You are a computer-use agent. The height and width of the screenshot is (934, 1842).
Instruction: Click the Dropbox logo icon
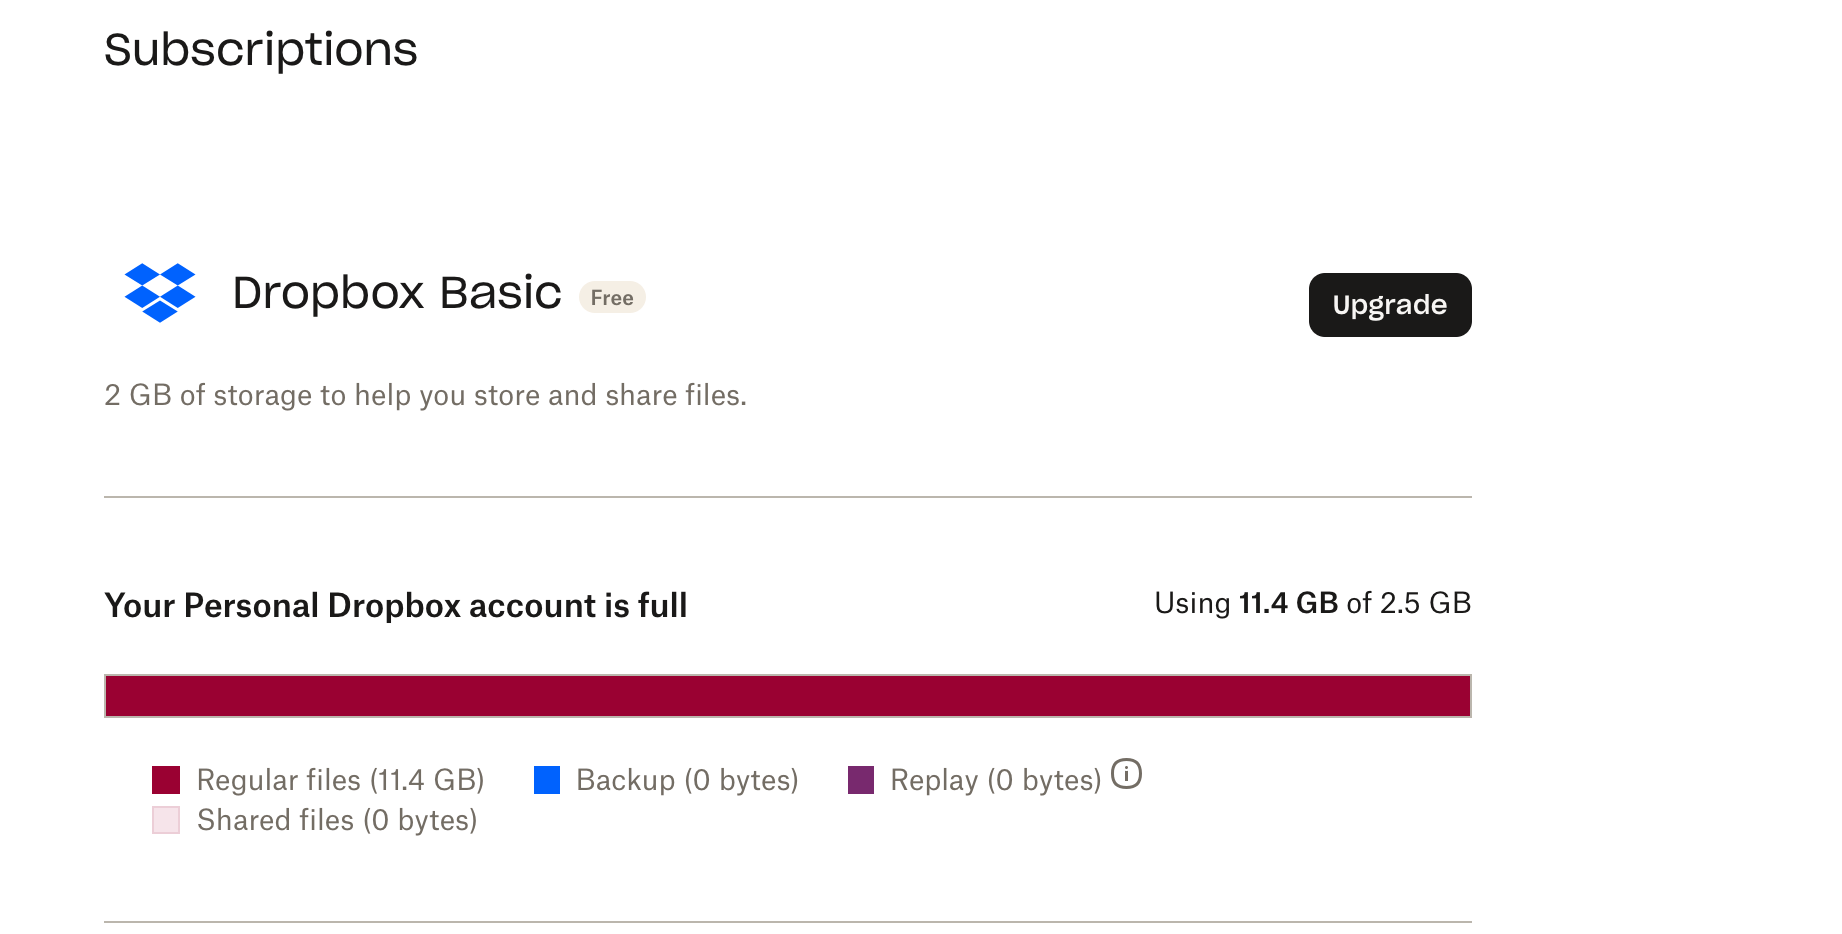click(x=160, y=295)
